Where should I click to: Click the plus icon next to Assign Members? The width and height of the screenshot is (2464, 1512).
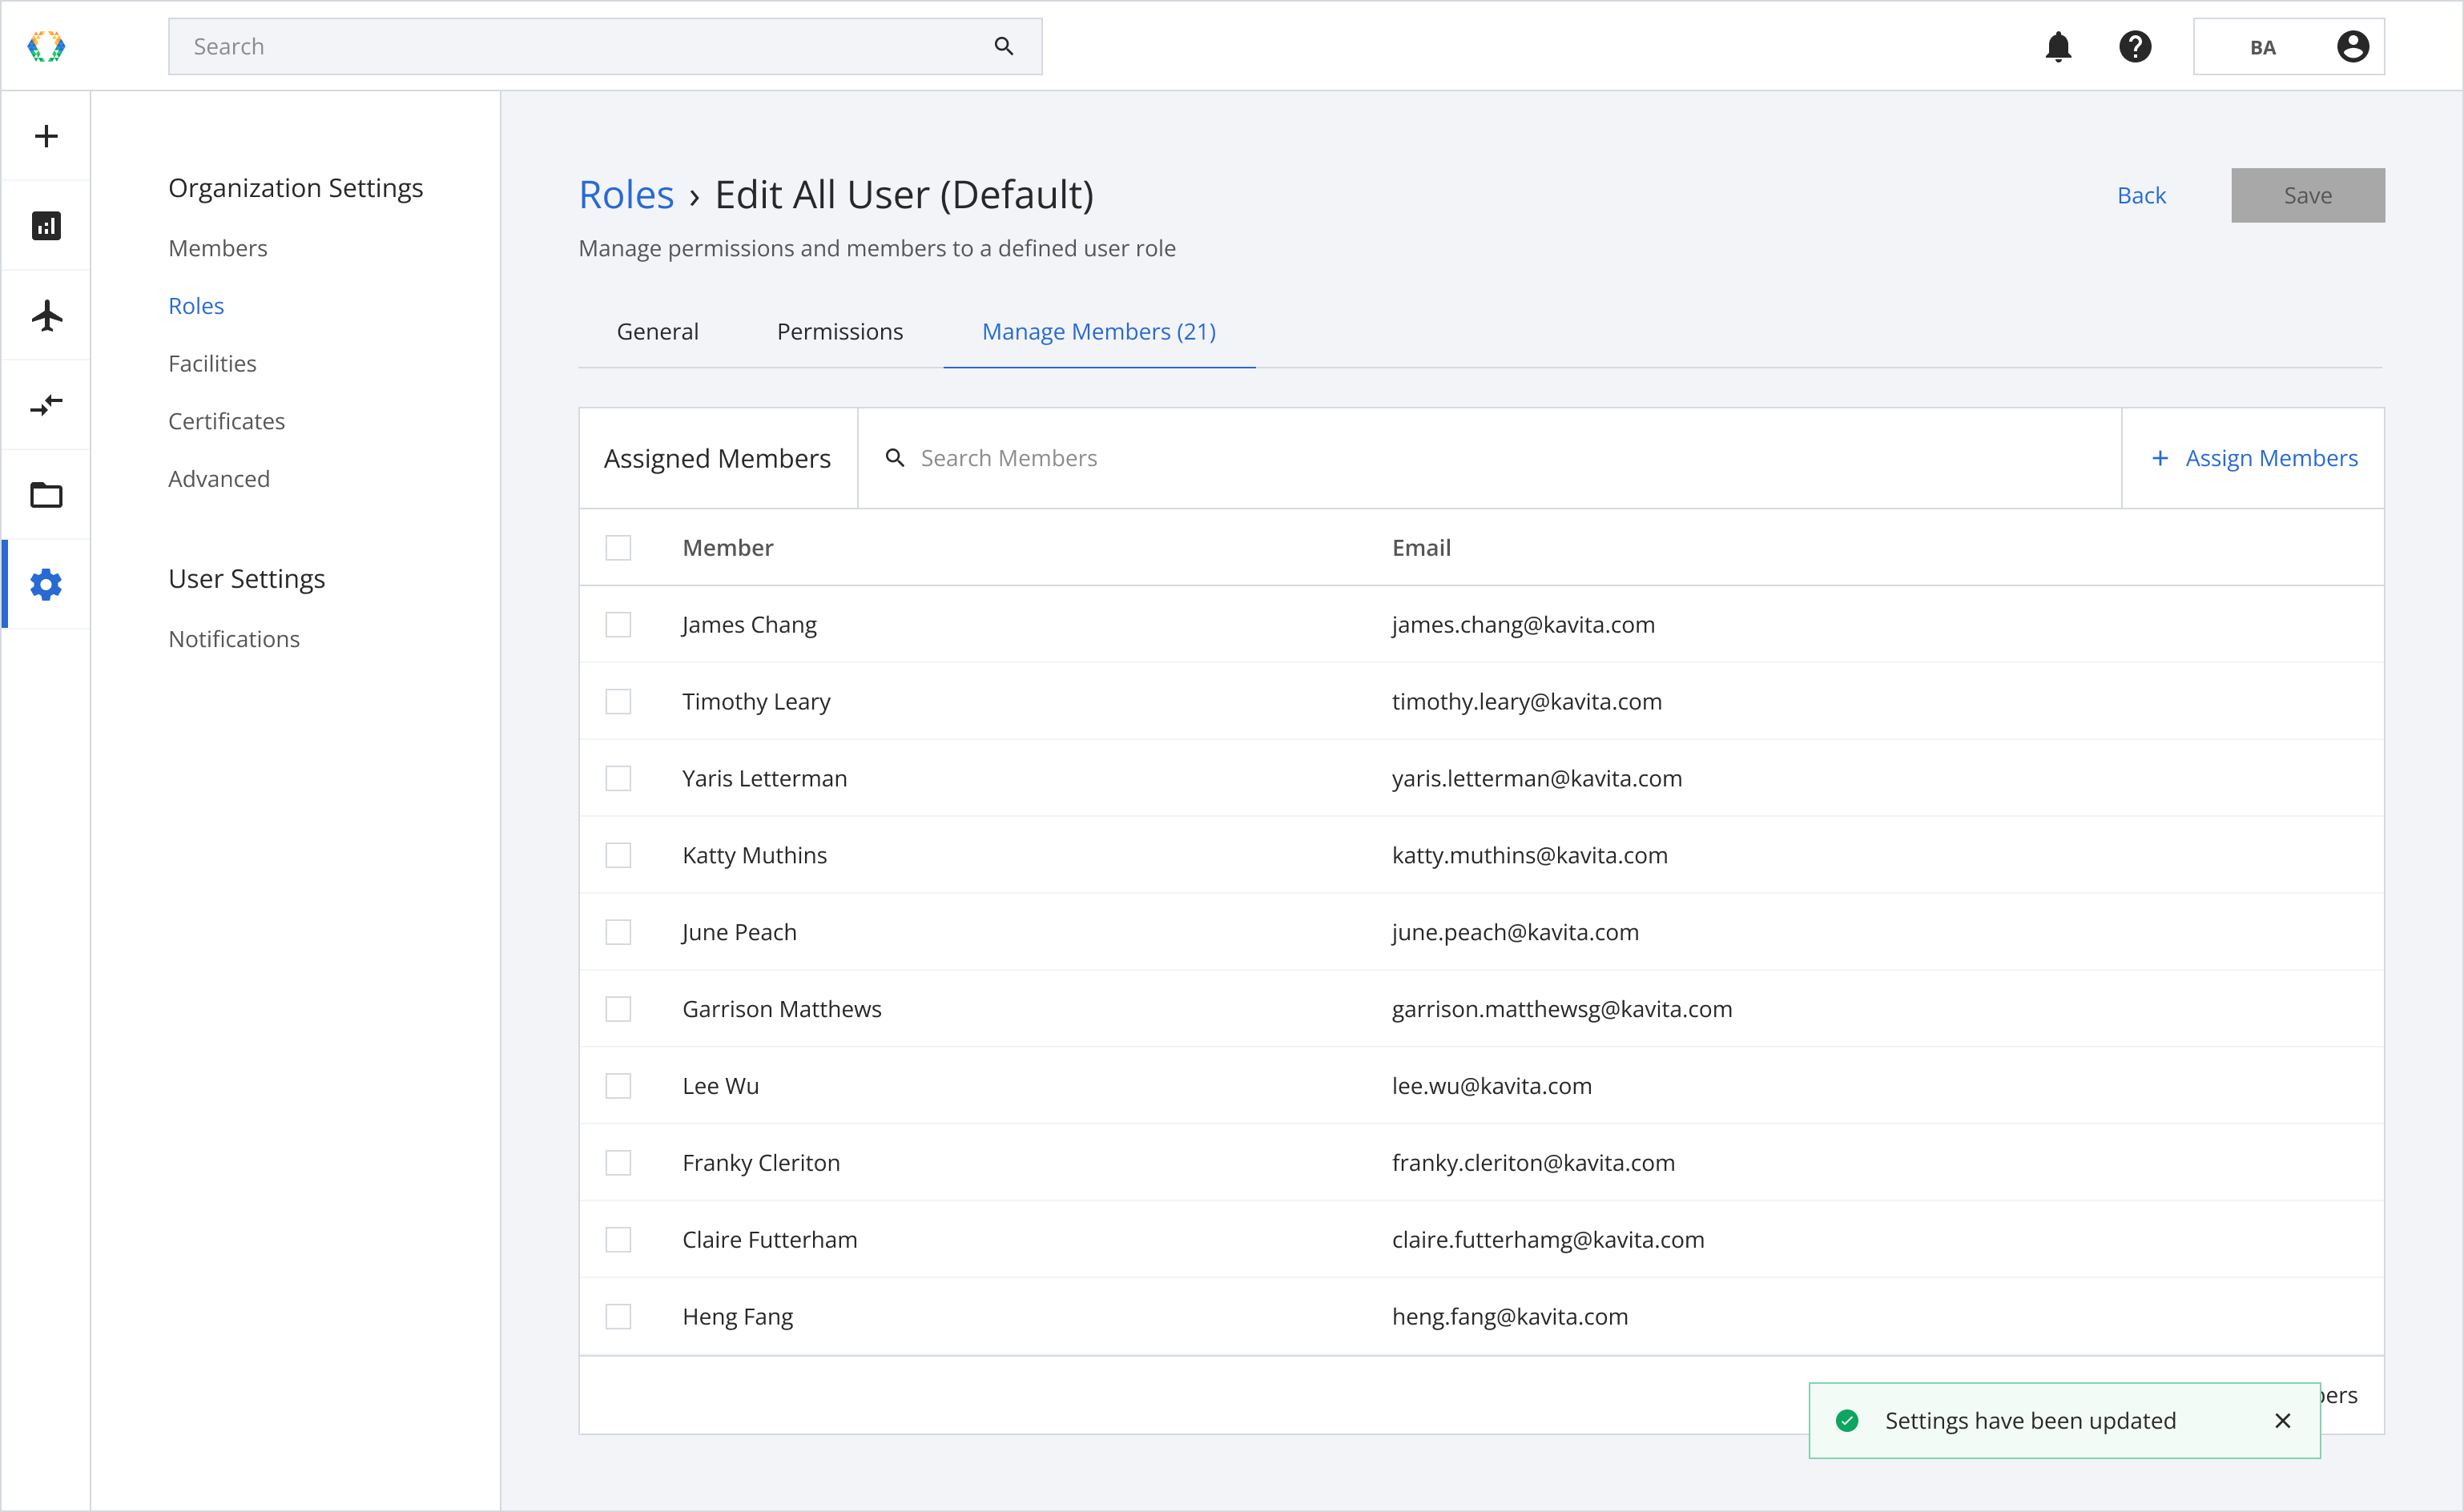coord(2160,458)
